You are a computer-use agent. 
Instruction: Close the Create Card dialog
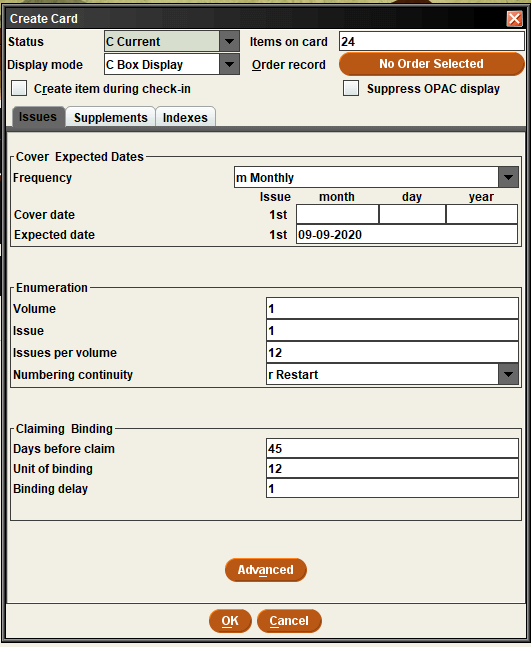pyautogui.click(x=514, y=19)
